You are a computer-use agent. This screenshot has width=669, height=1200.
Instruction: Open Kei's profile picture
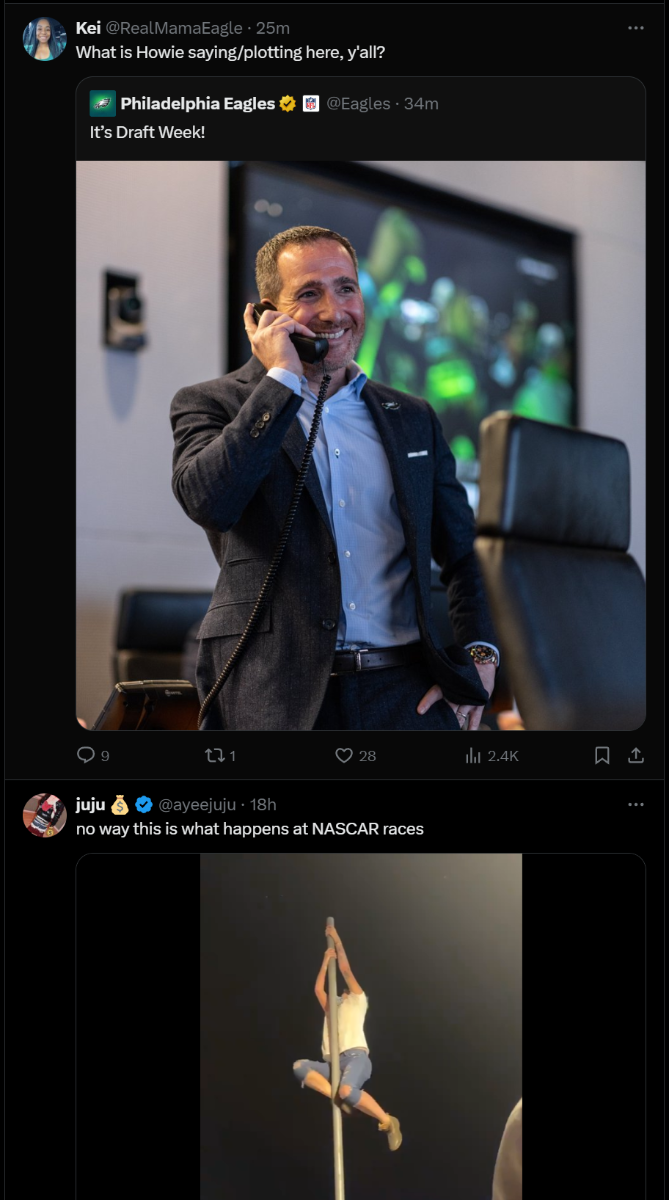tap(44, 39)
